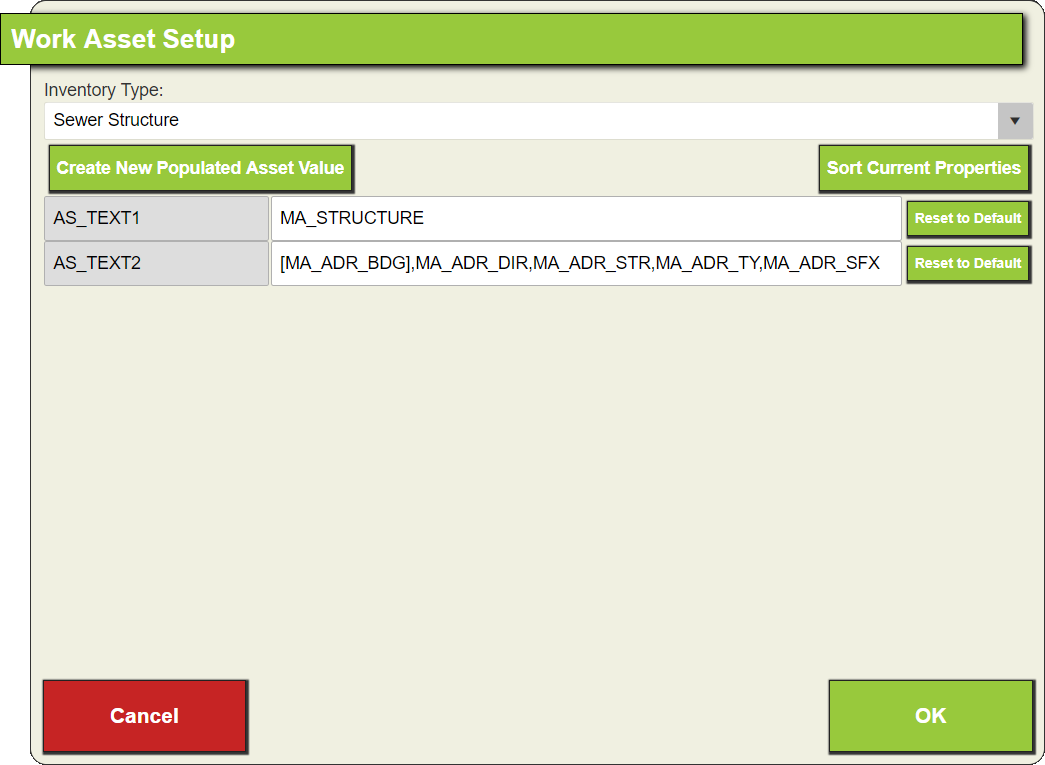Open the Inventory Type dropdown arrow
The image size is (1045, 765).
1015,121
